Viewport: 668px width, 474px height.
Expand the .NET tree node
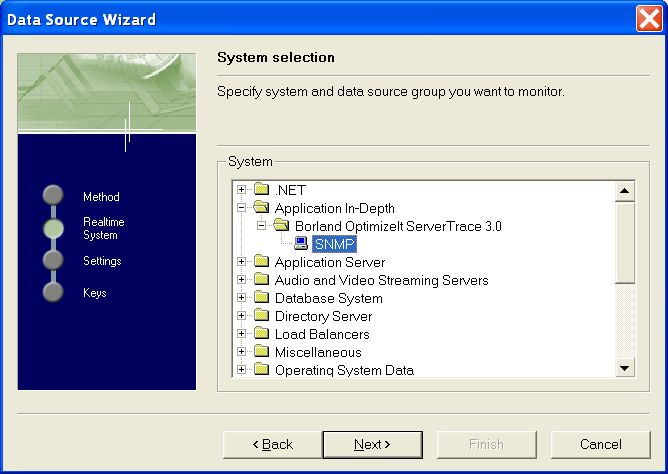(x=242, y=190)
